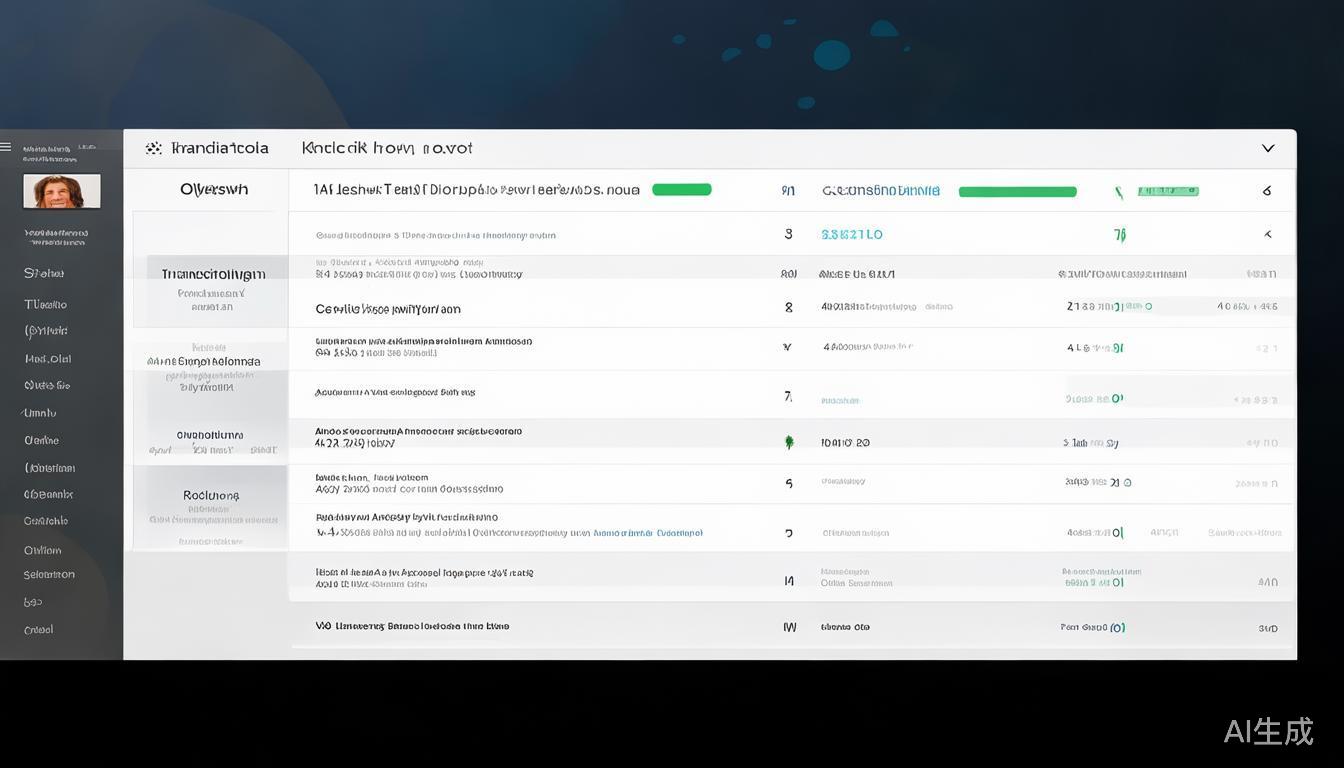The height and width of the screenshot is (768, 1344).
Task: Click the light green badge in first row
Action: point(1168,191)
